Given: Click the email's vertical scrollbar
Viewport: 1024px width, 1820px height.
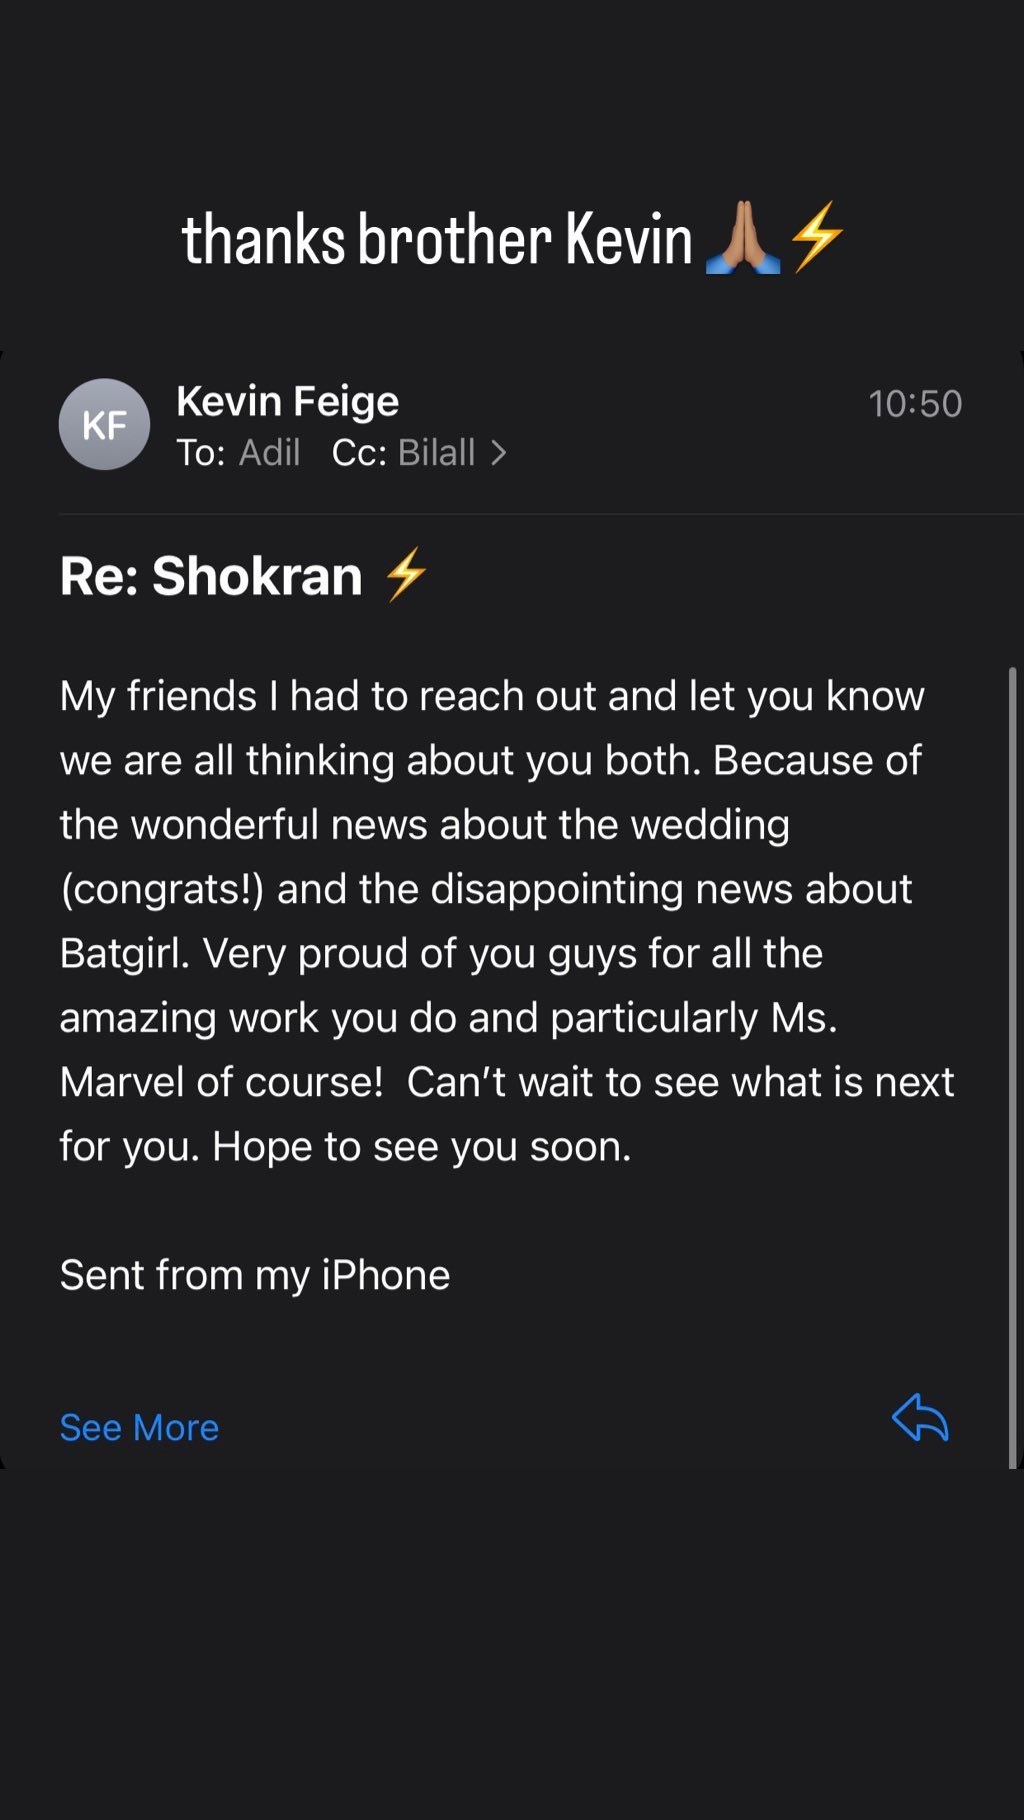Looking at the screenshot, I should pyautogui.click(x=1012, y=1066).
